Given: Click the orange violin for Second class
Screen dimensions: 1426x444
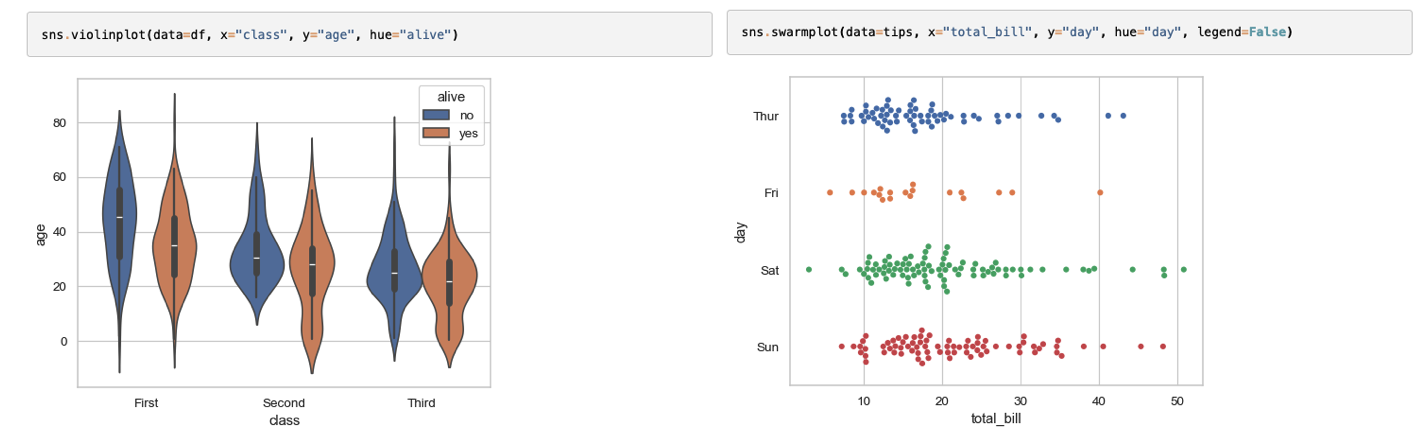Looking at the screenshot, I should point(313,270).
